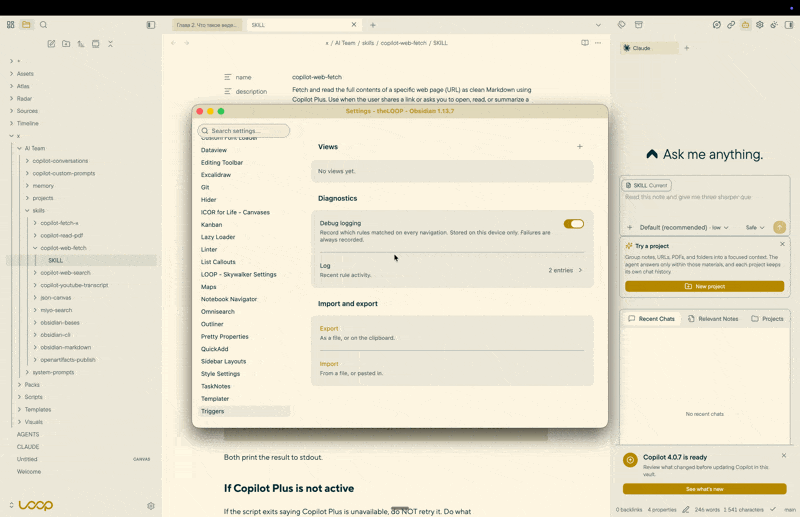Open the links chain icon
This screenshot has height=517, width=800.
[x=731, y=24]
